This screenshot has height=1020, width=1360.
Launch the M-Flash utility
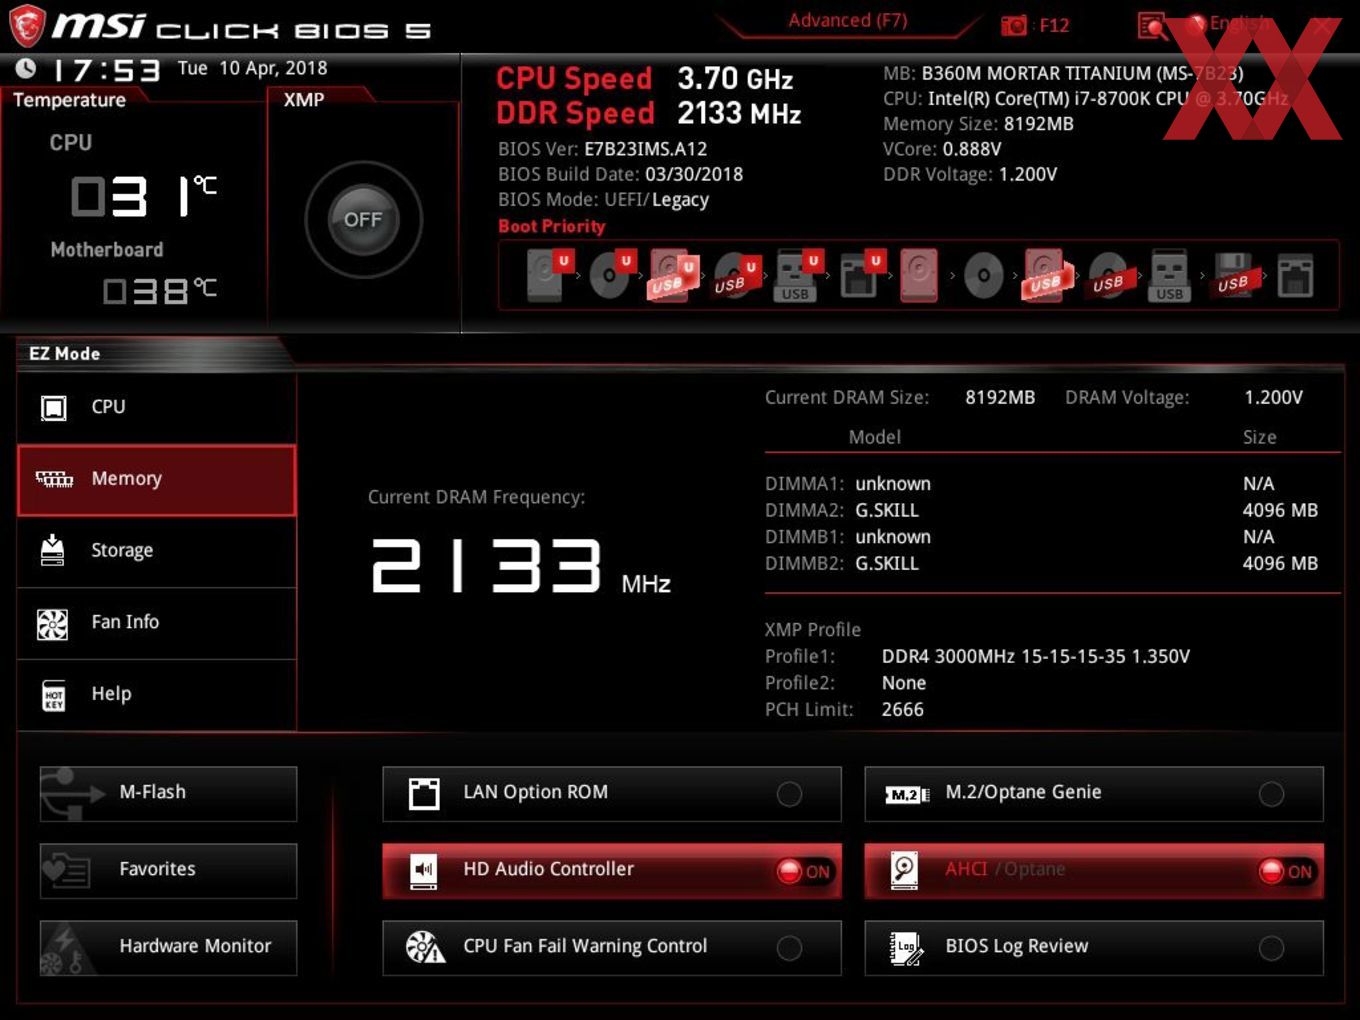point(168,794)
